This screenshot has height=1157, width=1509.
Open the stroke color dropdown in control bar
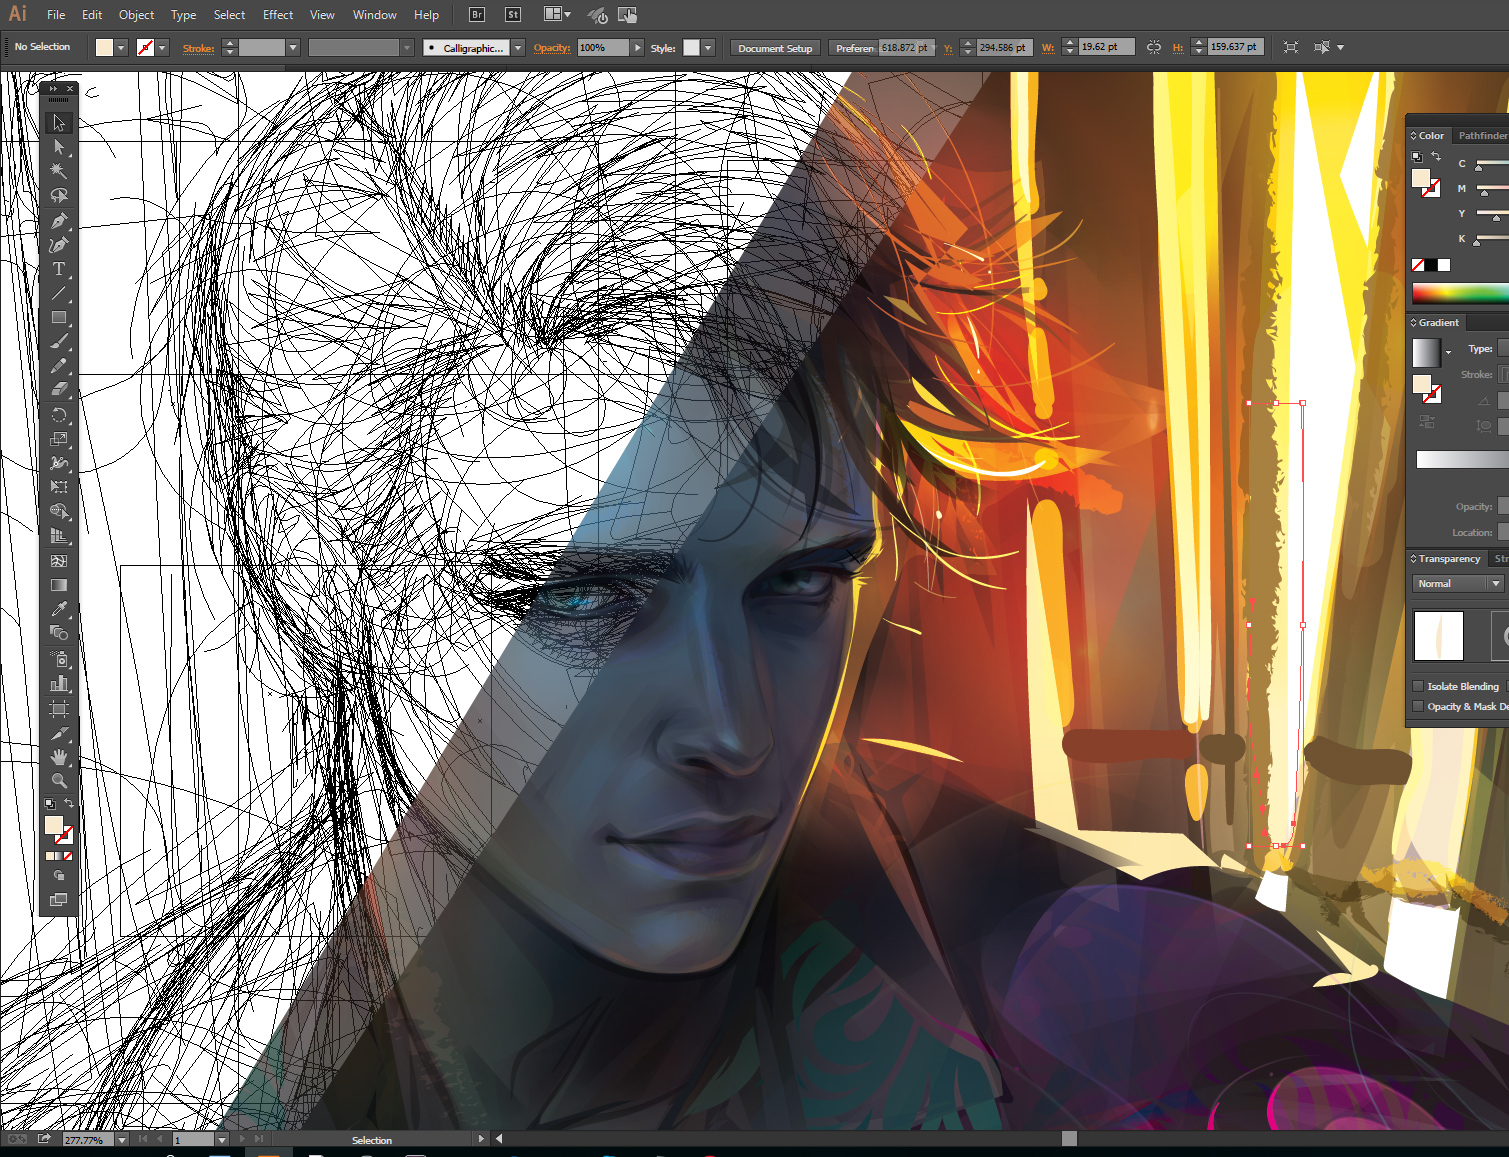click(x=162, y=48)
